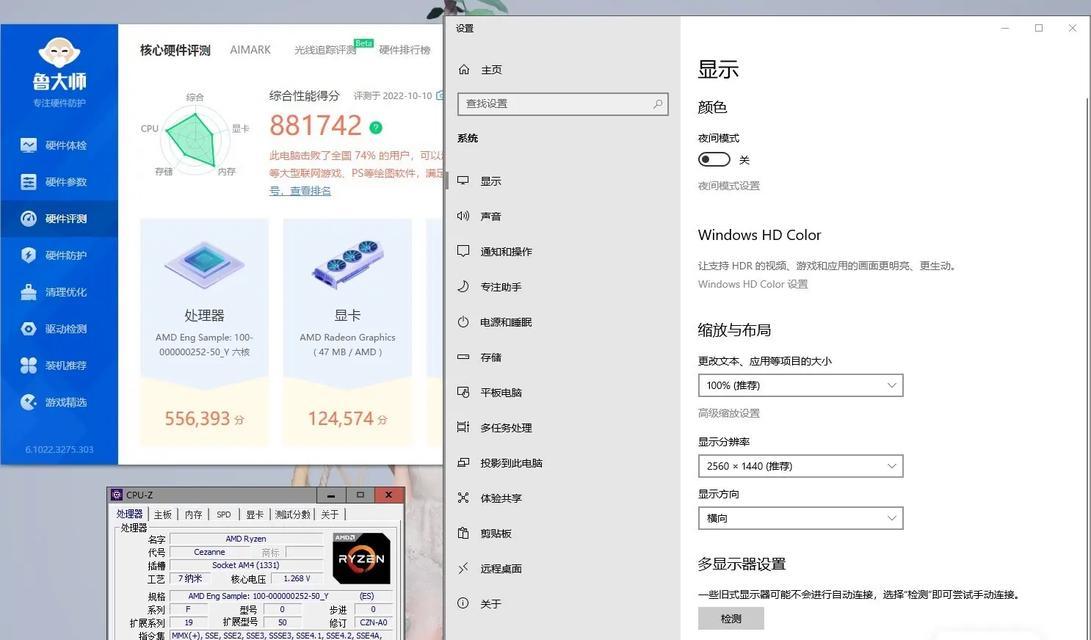1091x640 pixels.
Task: Click the 鲁大师 logo avatar
Action: (x=59, y=53)
